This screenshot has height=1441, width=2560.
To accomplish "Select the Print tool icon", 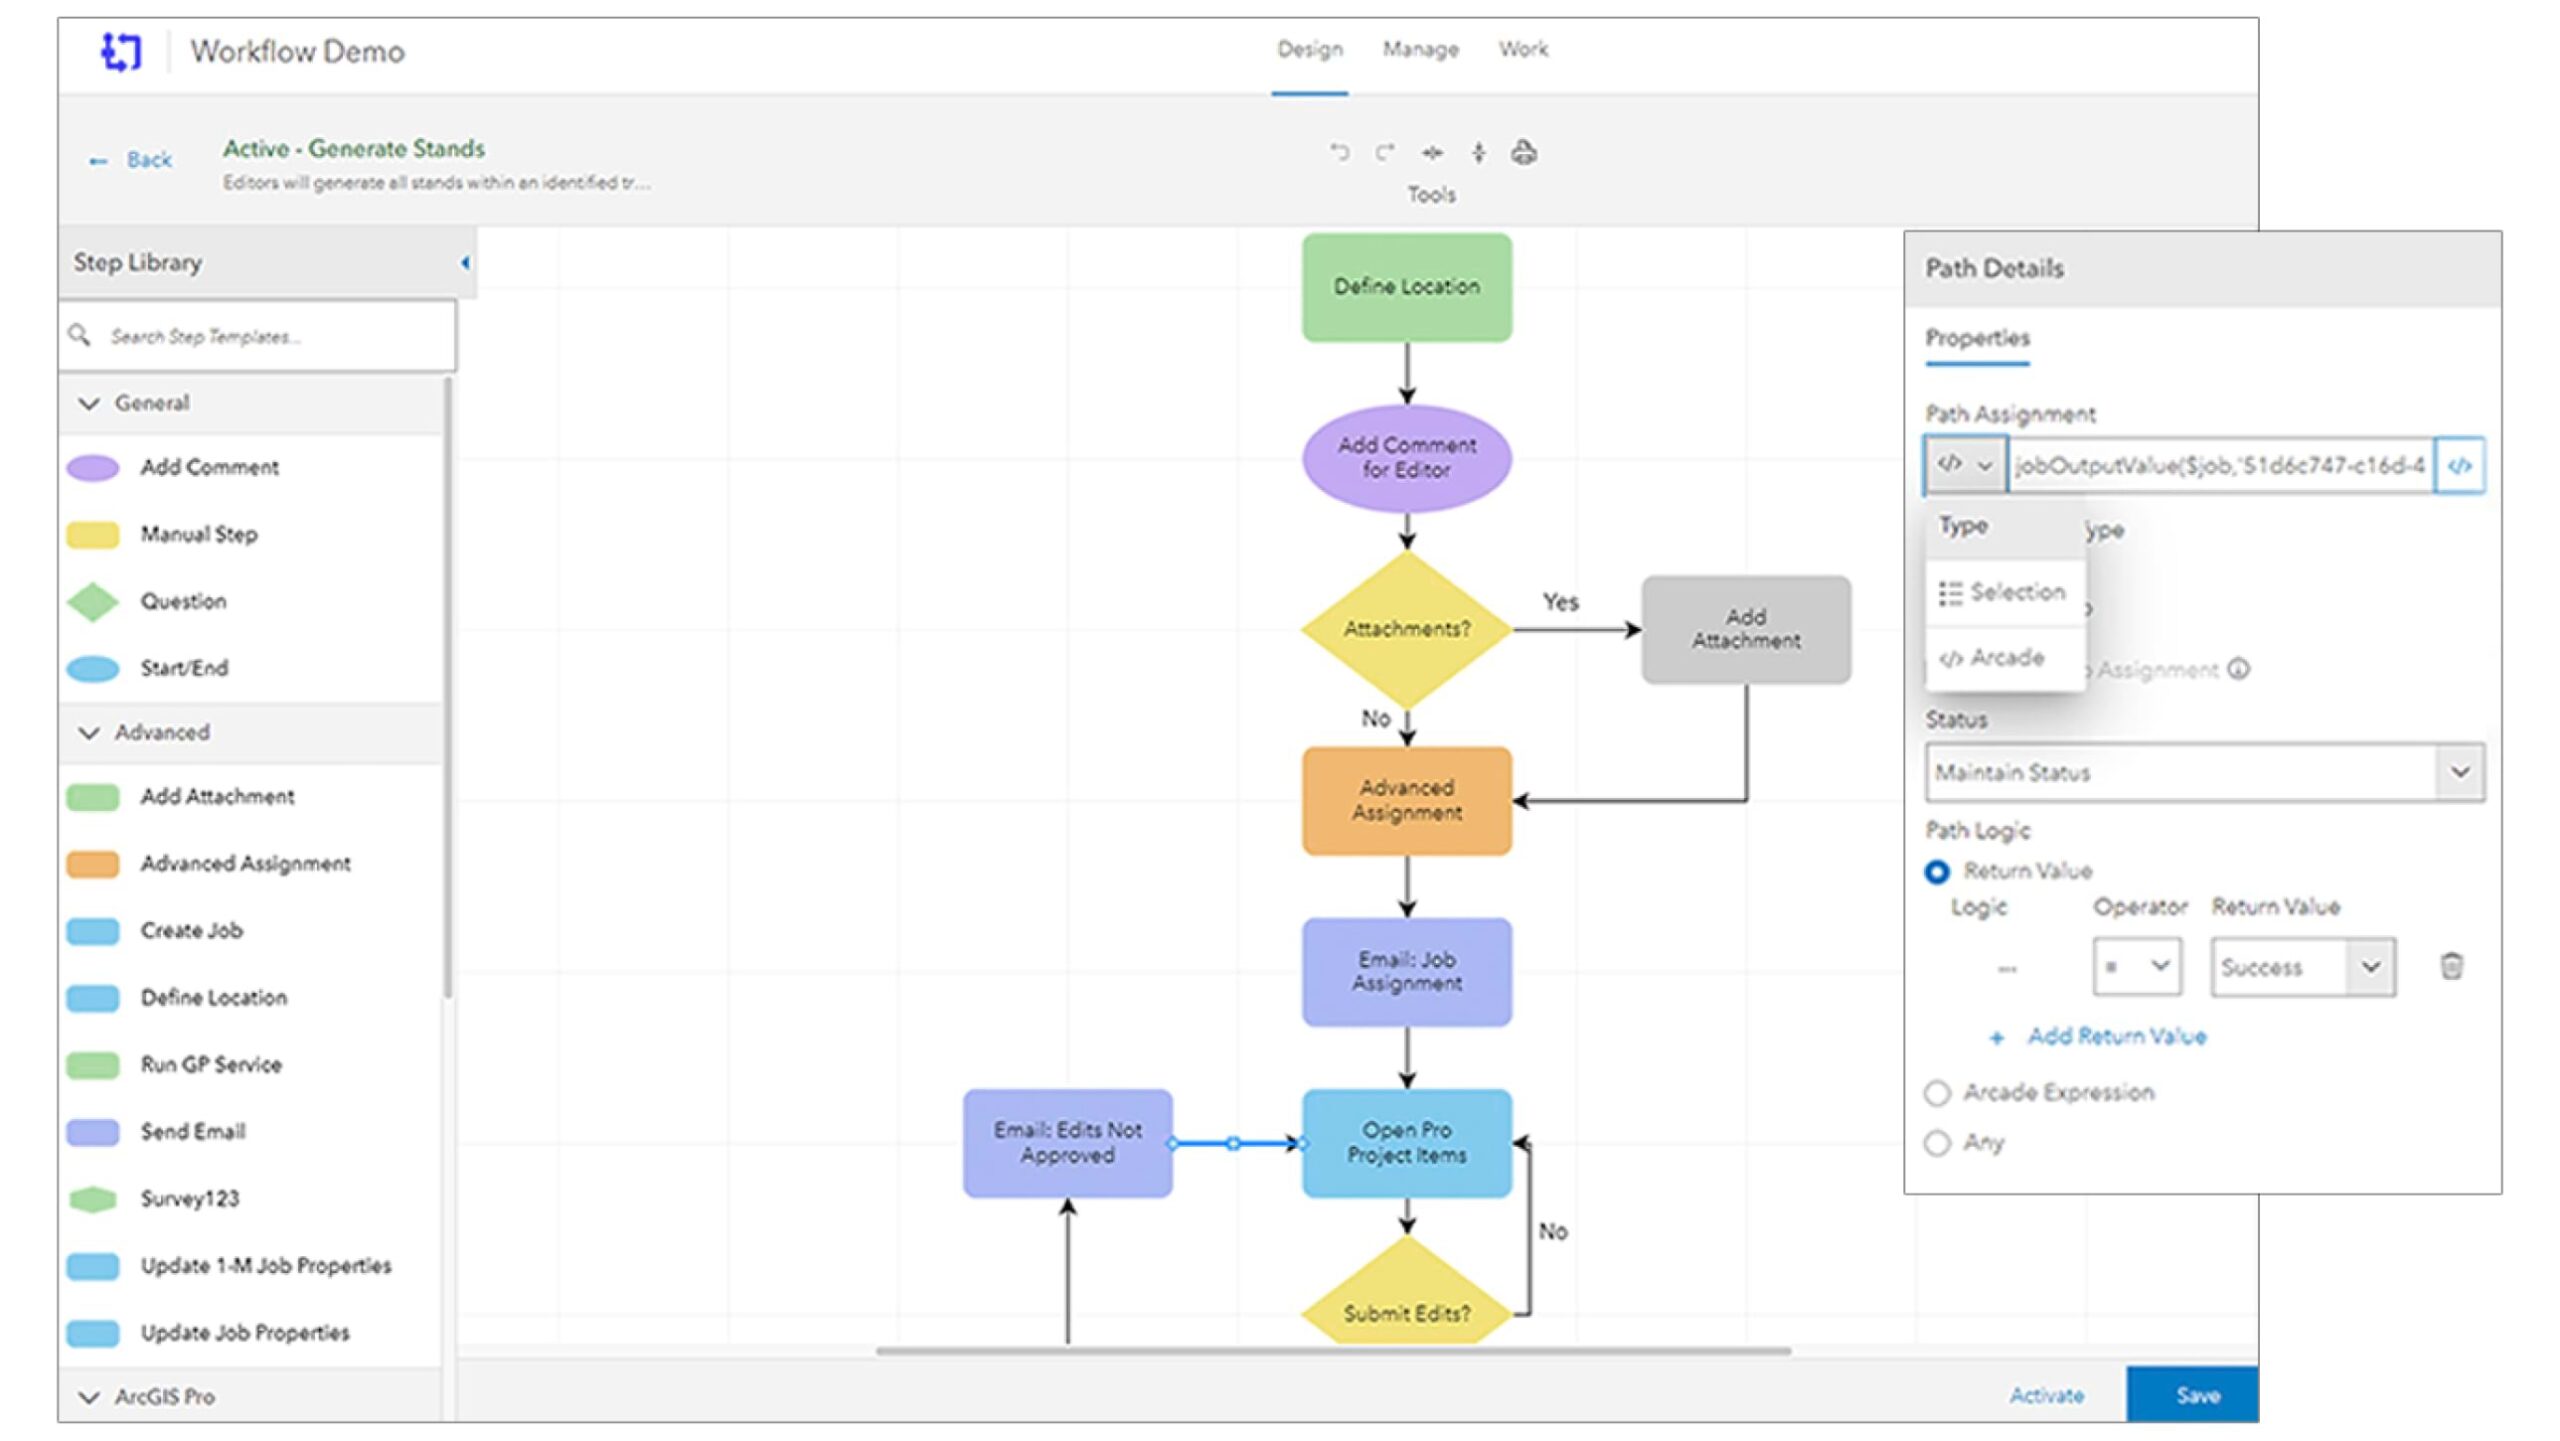I will pyautogui.click(x=1524, y=152).
